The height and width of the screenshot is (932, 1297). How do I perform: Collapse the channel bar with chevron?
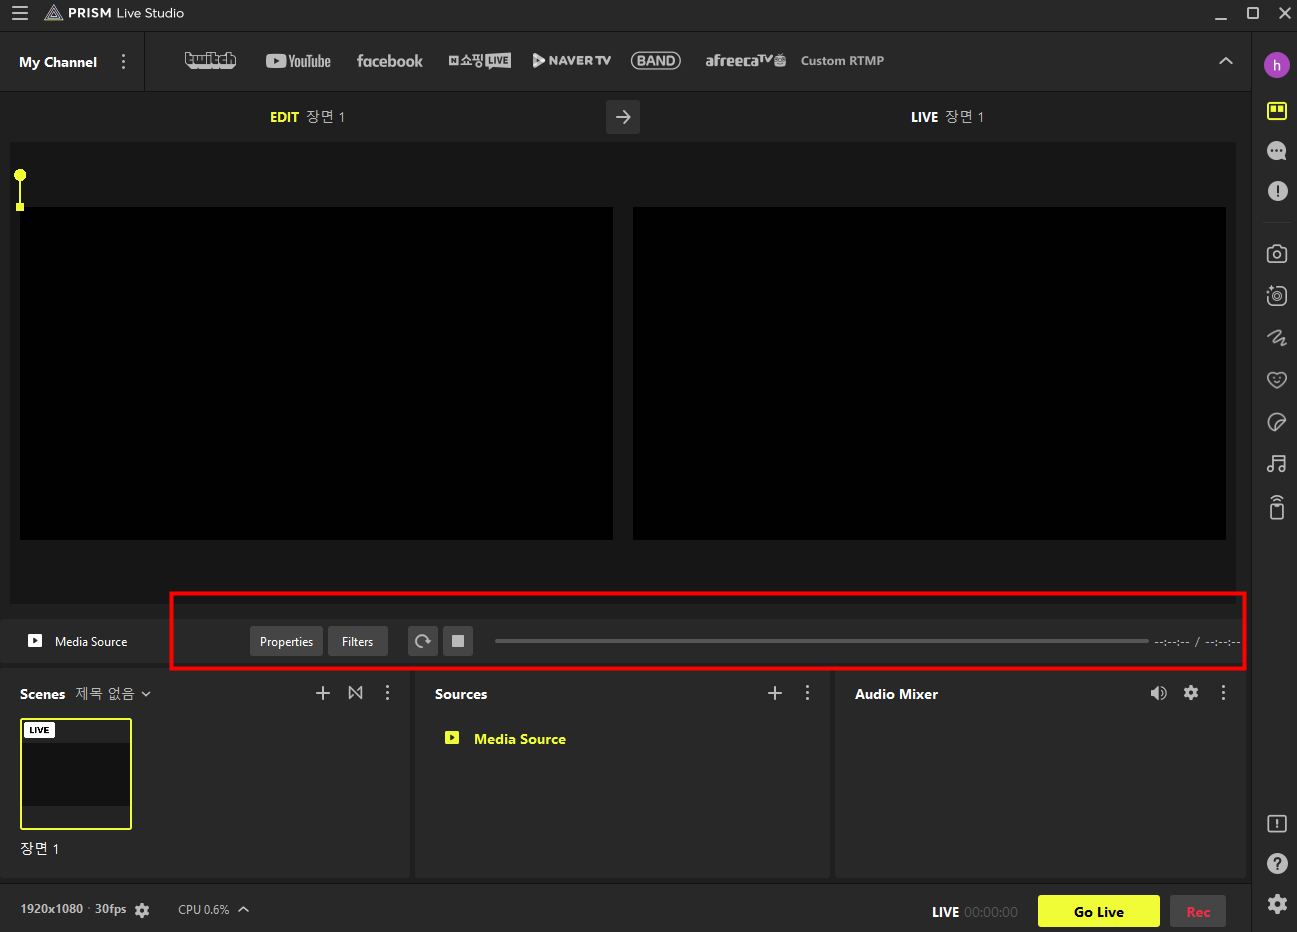[1225, 61]
